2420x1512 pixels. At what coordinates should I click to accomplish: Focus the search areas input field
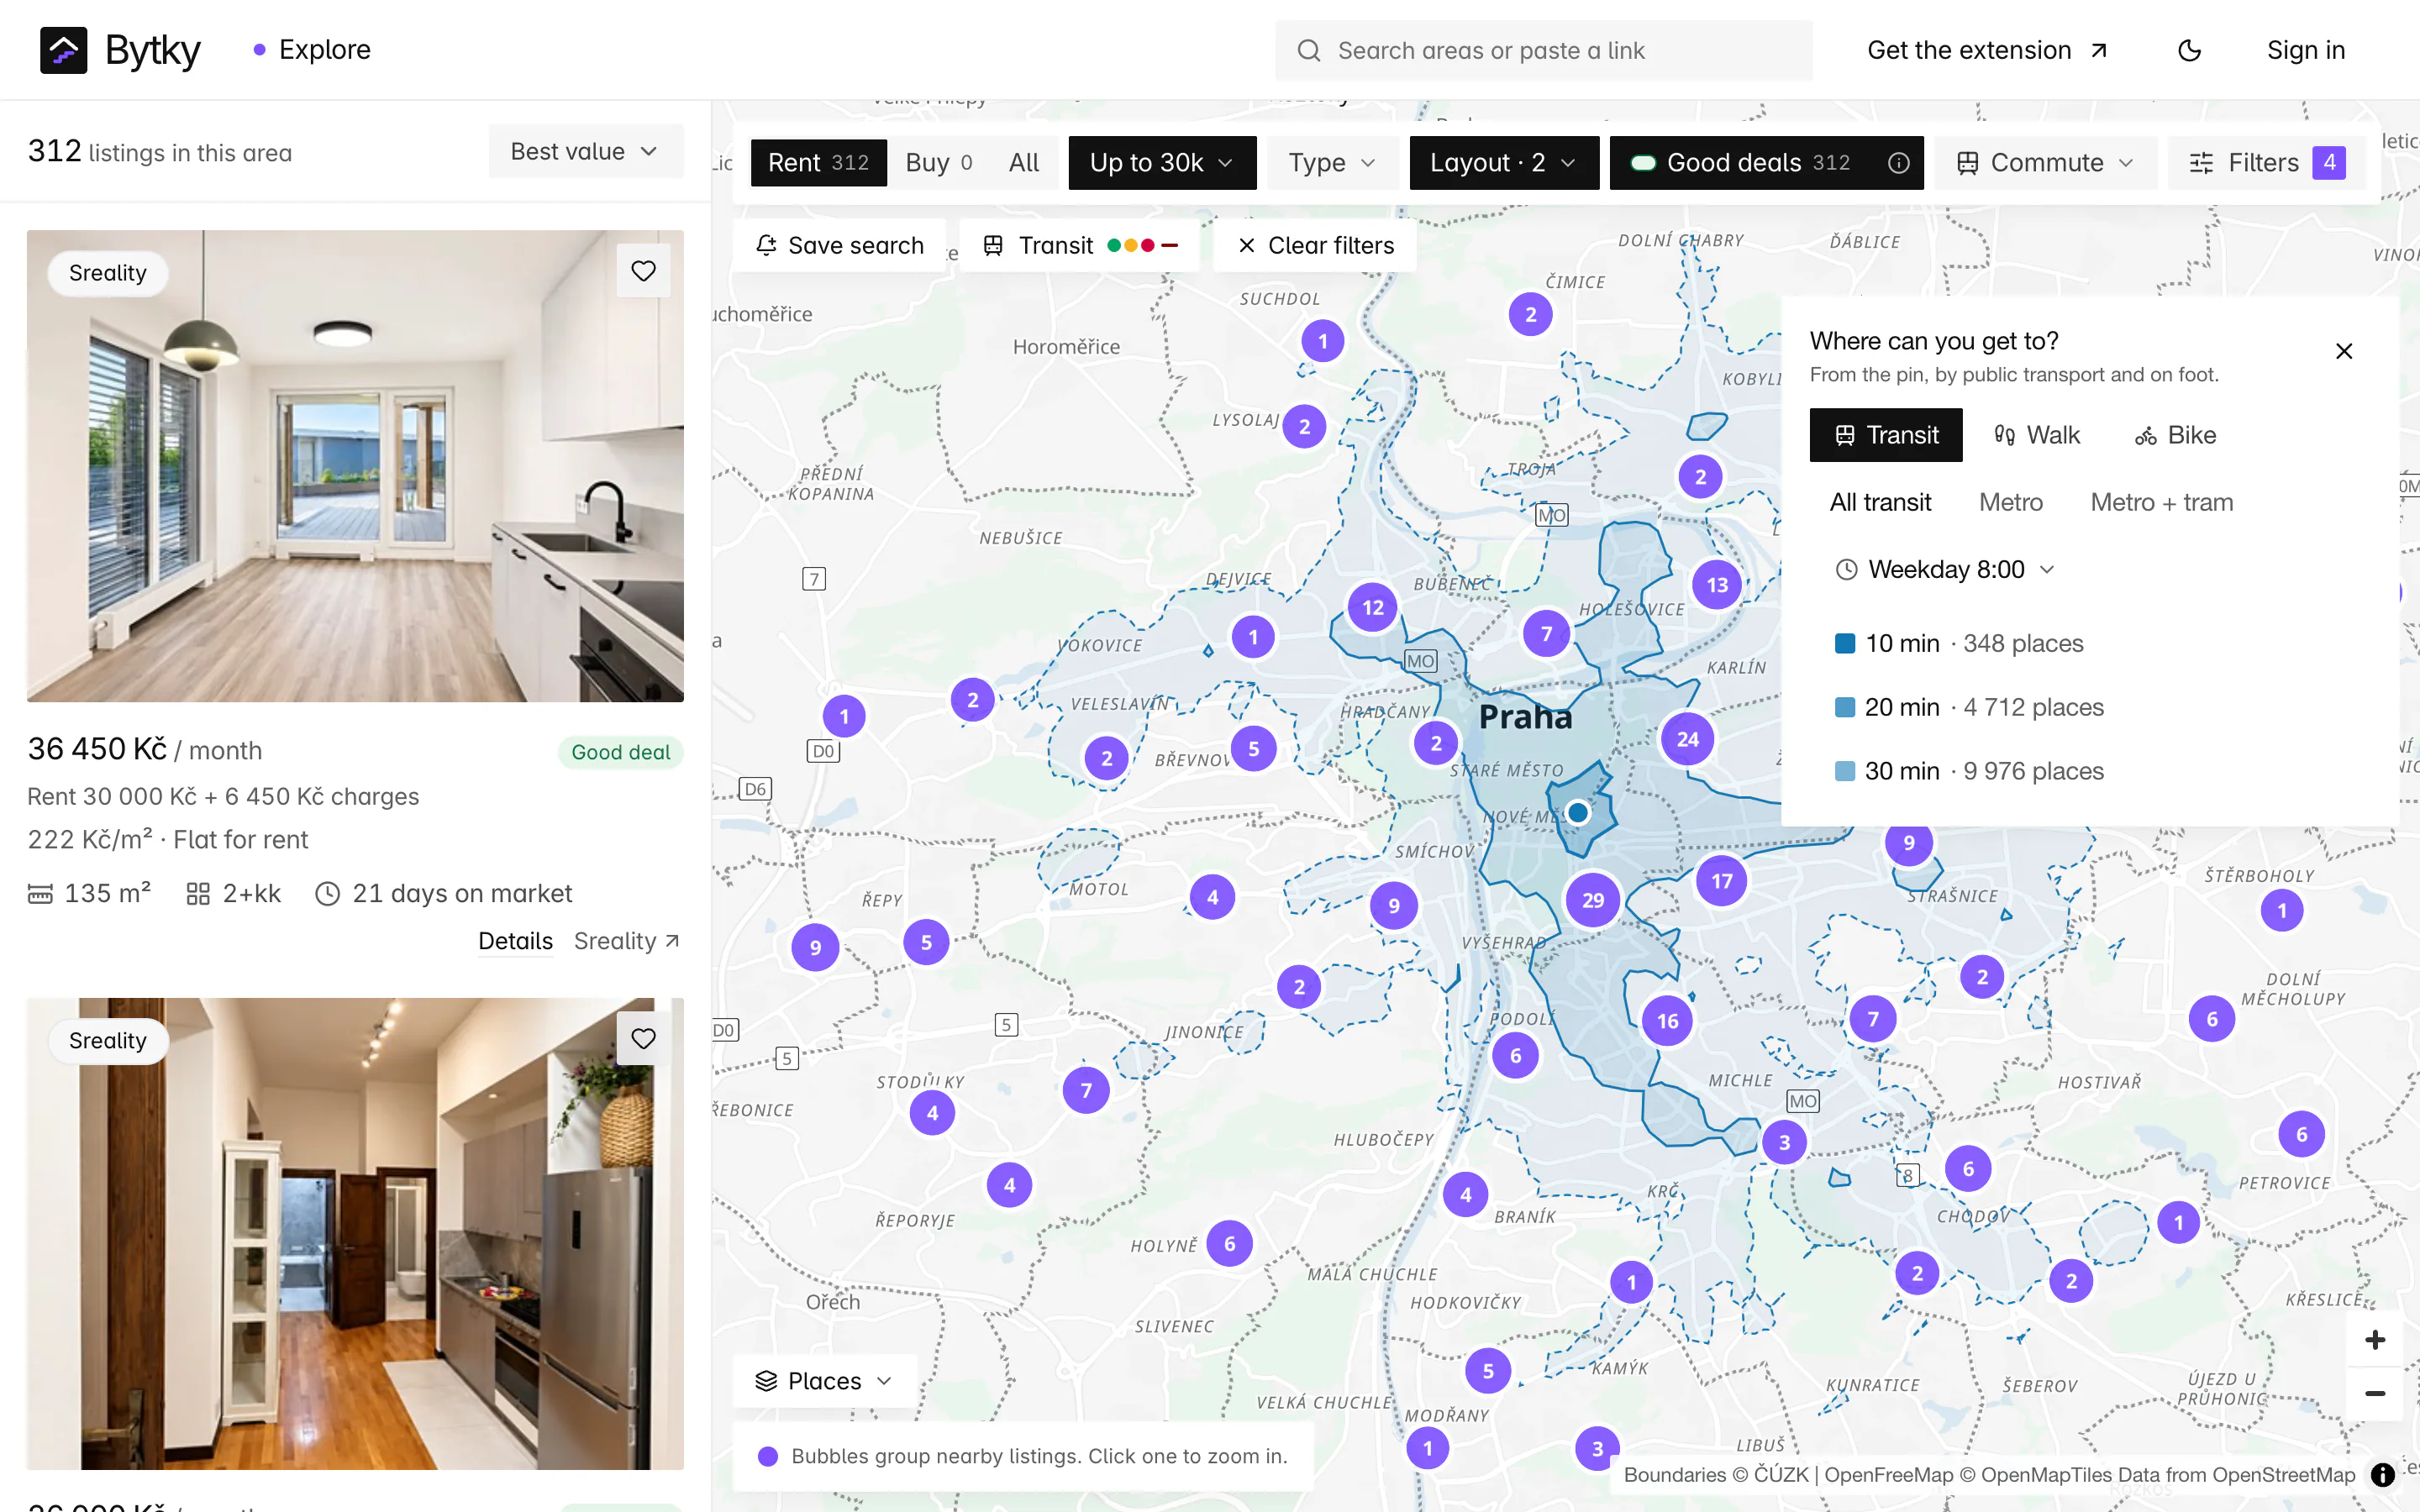click(x=1543, y=50)
